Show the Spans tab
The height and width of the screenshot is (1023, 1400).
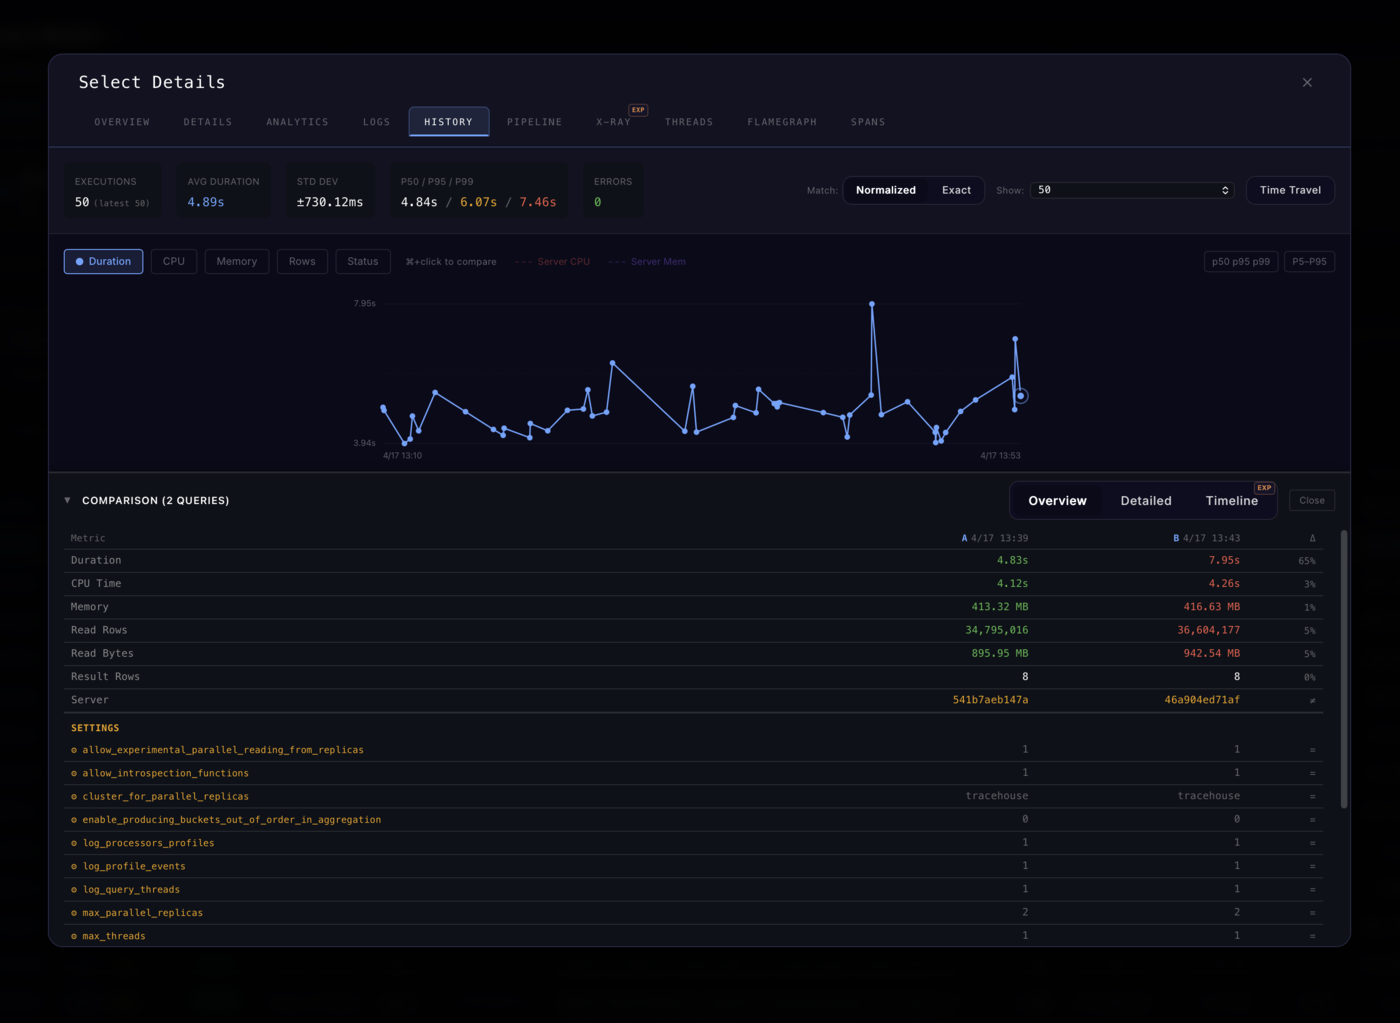(868, 122)
